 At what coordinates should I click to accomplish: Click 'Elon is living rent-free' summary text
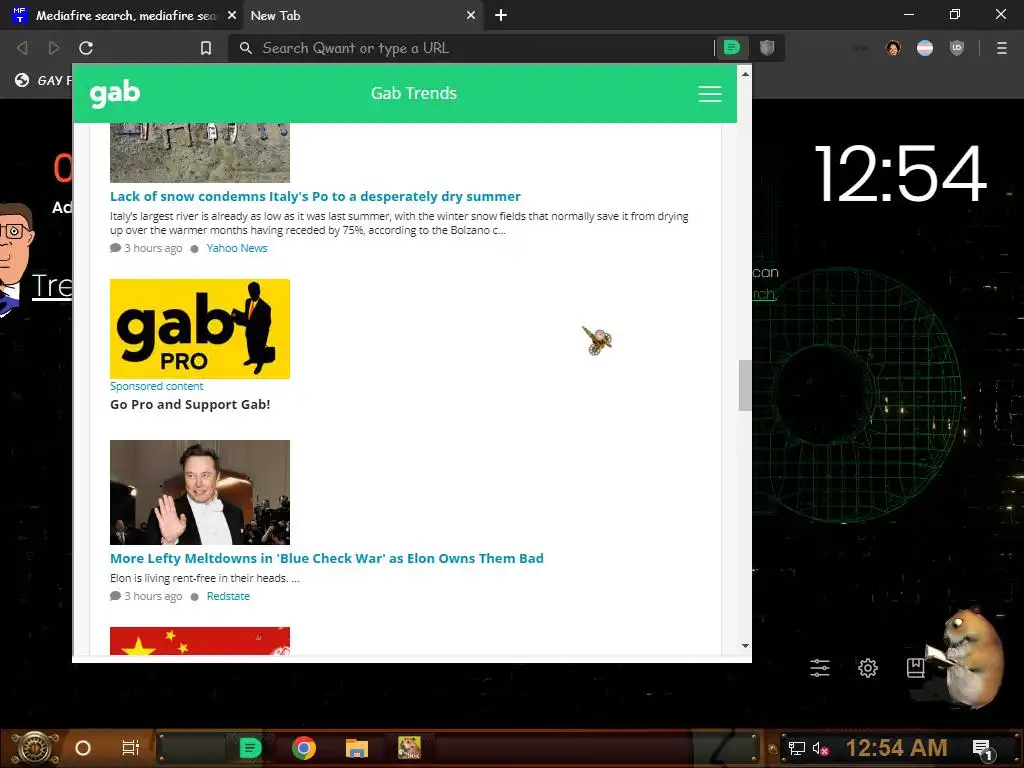(204, 578)
